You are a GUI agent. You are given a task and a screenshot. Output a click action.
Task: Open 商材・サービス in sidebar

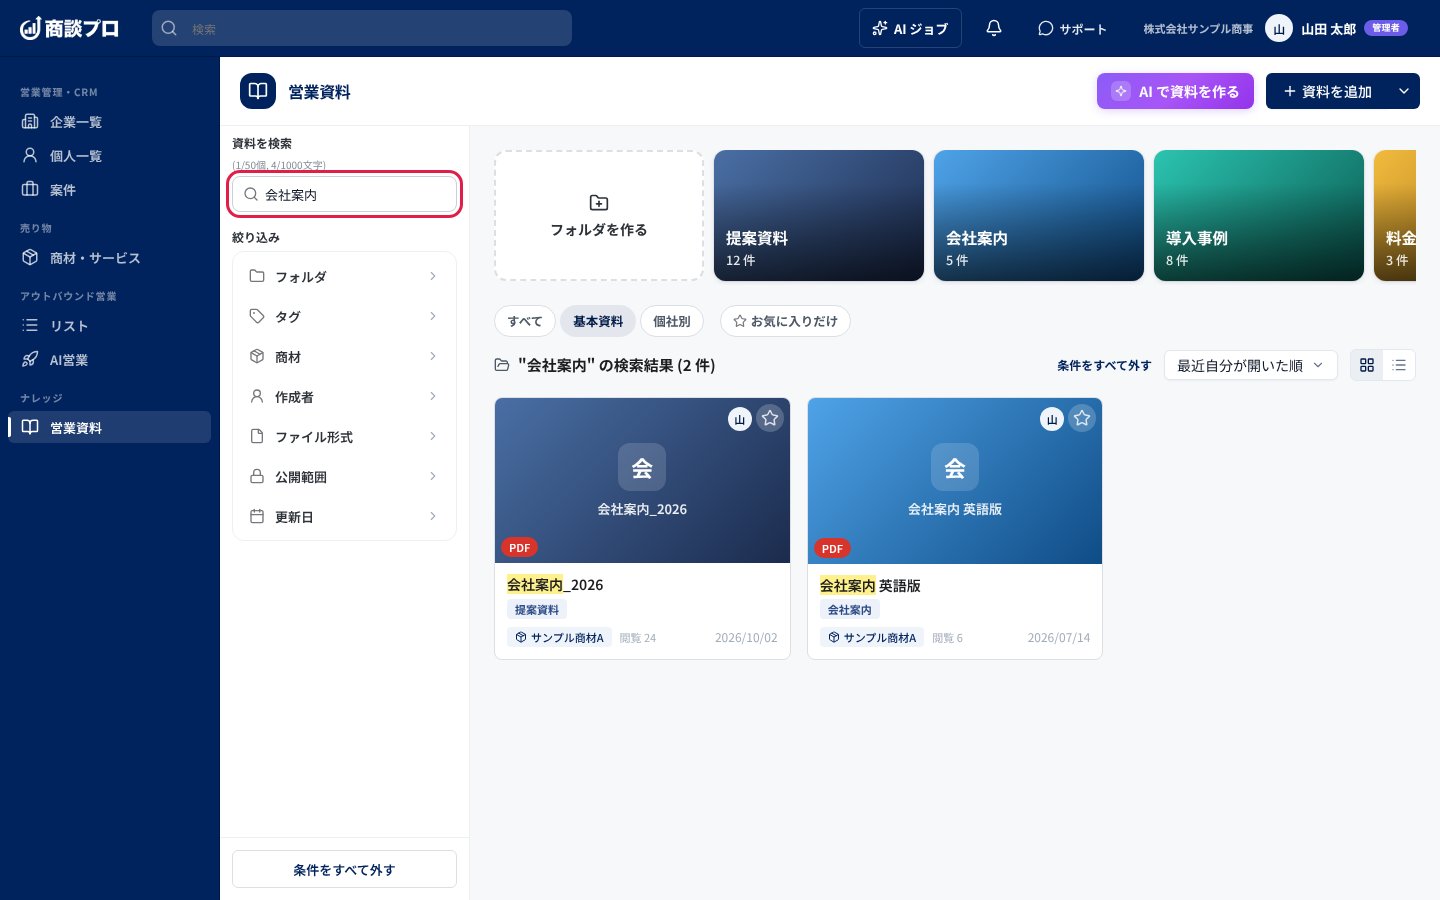(x=110, y=258)
